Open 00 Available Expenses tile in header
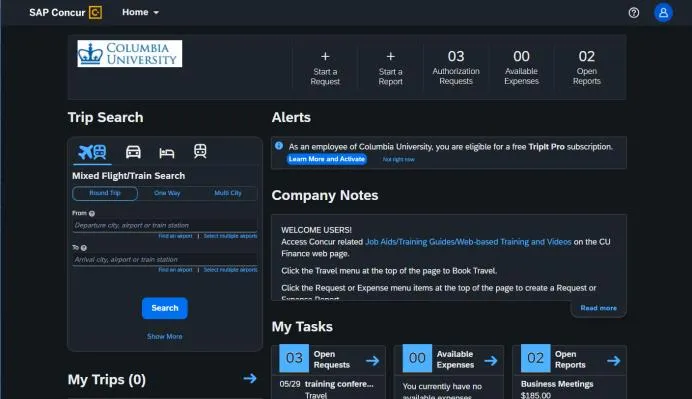Image resolution: width=692 pixels, height=399 pixels. coord(521,67)
